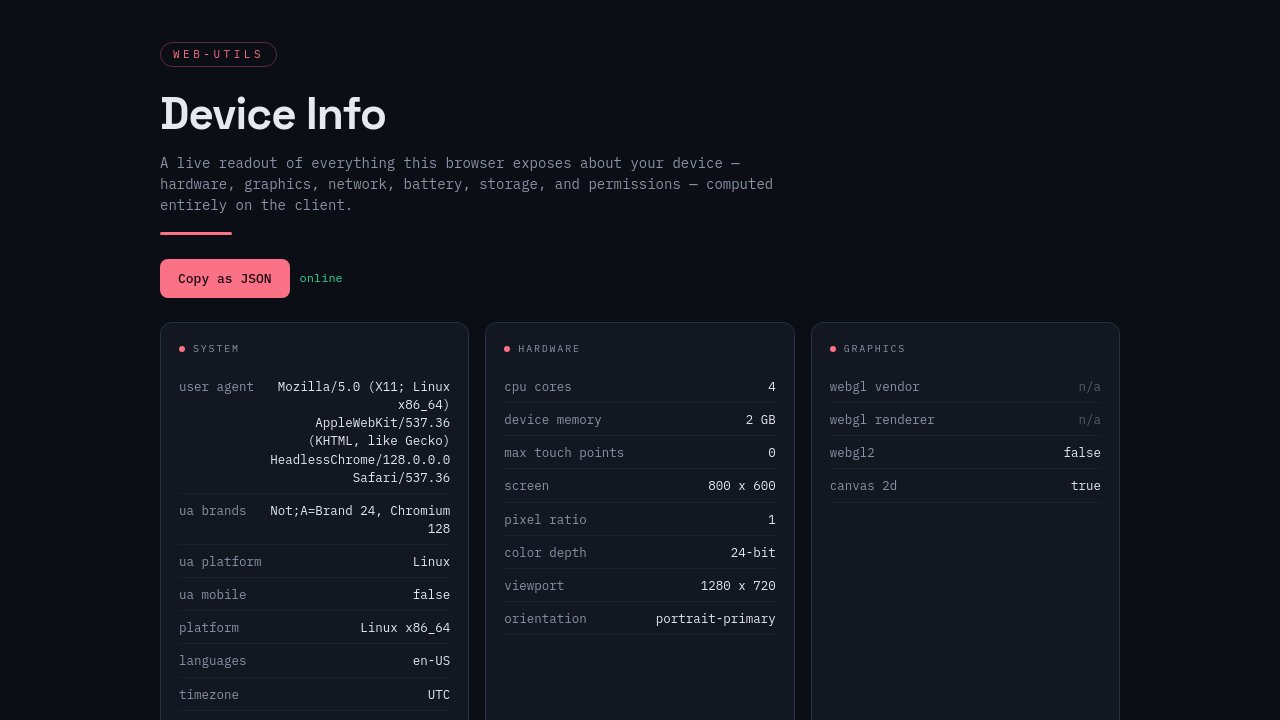Click the ua brands value 'Not;A=Brand 24, Chromium 128'
The image size is (1280, 720).
click(x=360, y=519)
